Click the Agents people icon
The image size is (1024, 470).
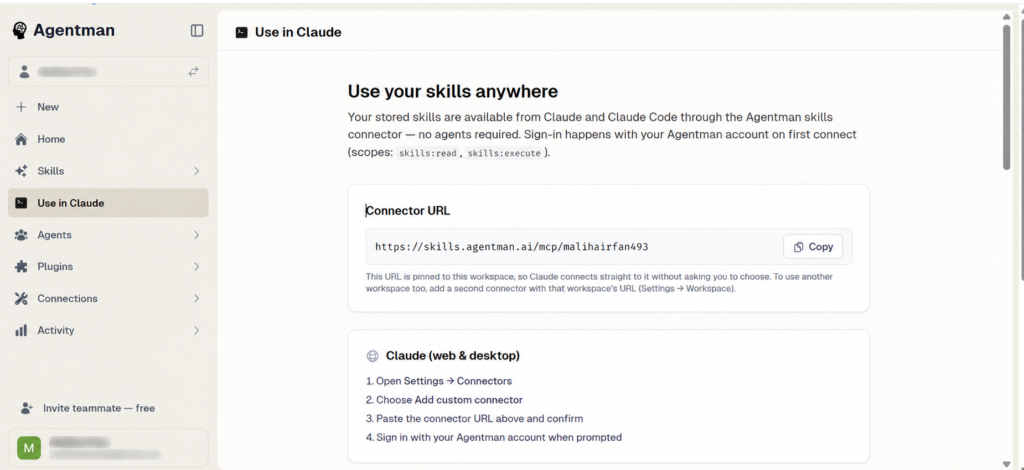pyautogui.click(x=21, y=235)
